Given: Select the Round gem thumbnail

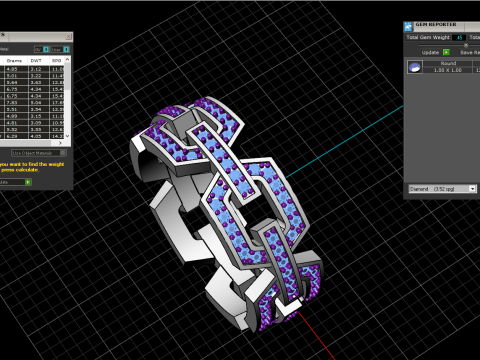Looking at the screenshot, I should click(415, 67).
